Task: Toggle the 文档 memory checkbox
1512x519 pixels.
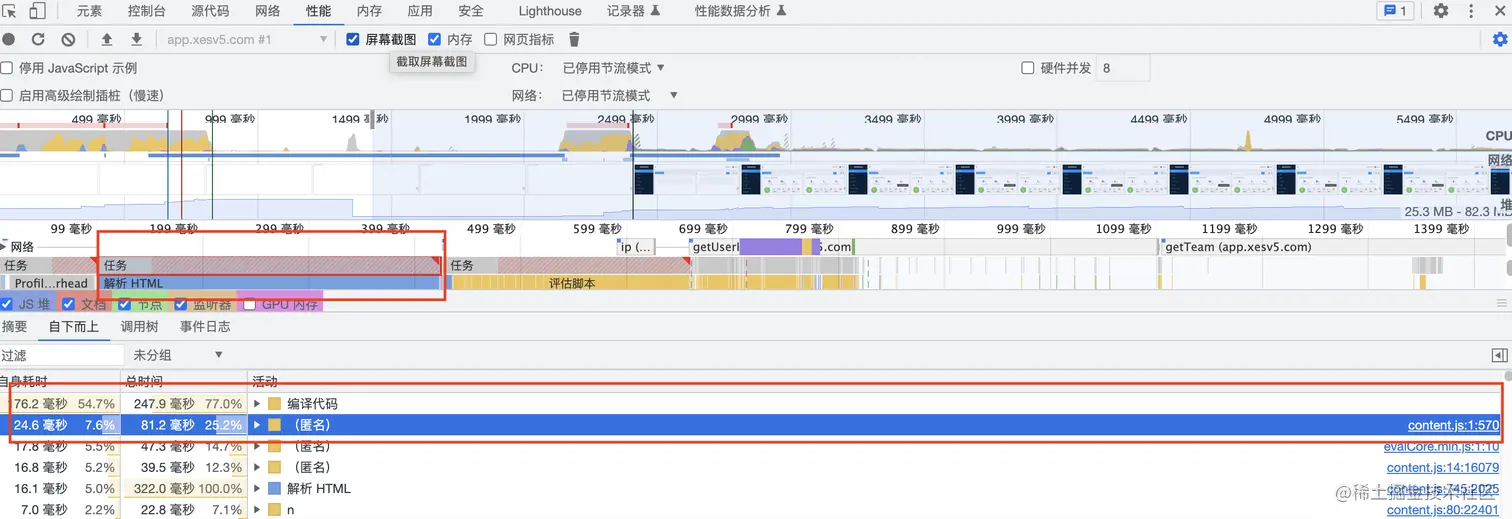Action: (x=69, y=304)
